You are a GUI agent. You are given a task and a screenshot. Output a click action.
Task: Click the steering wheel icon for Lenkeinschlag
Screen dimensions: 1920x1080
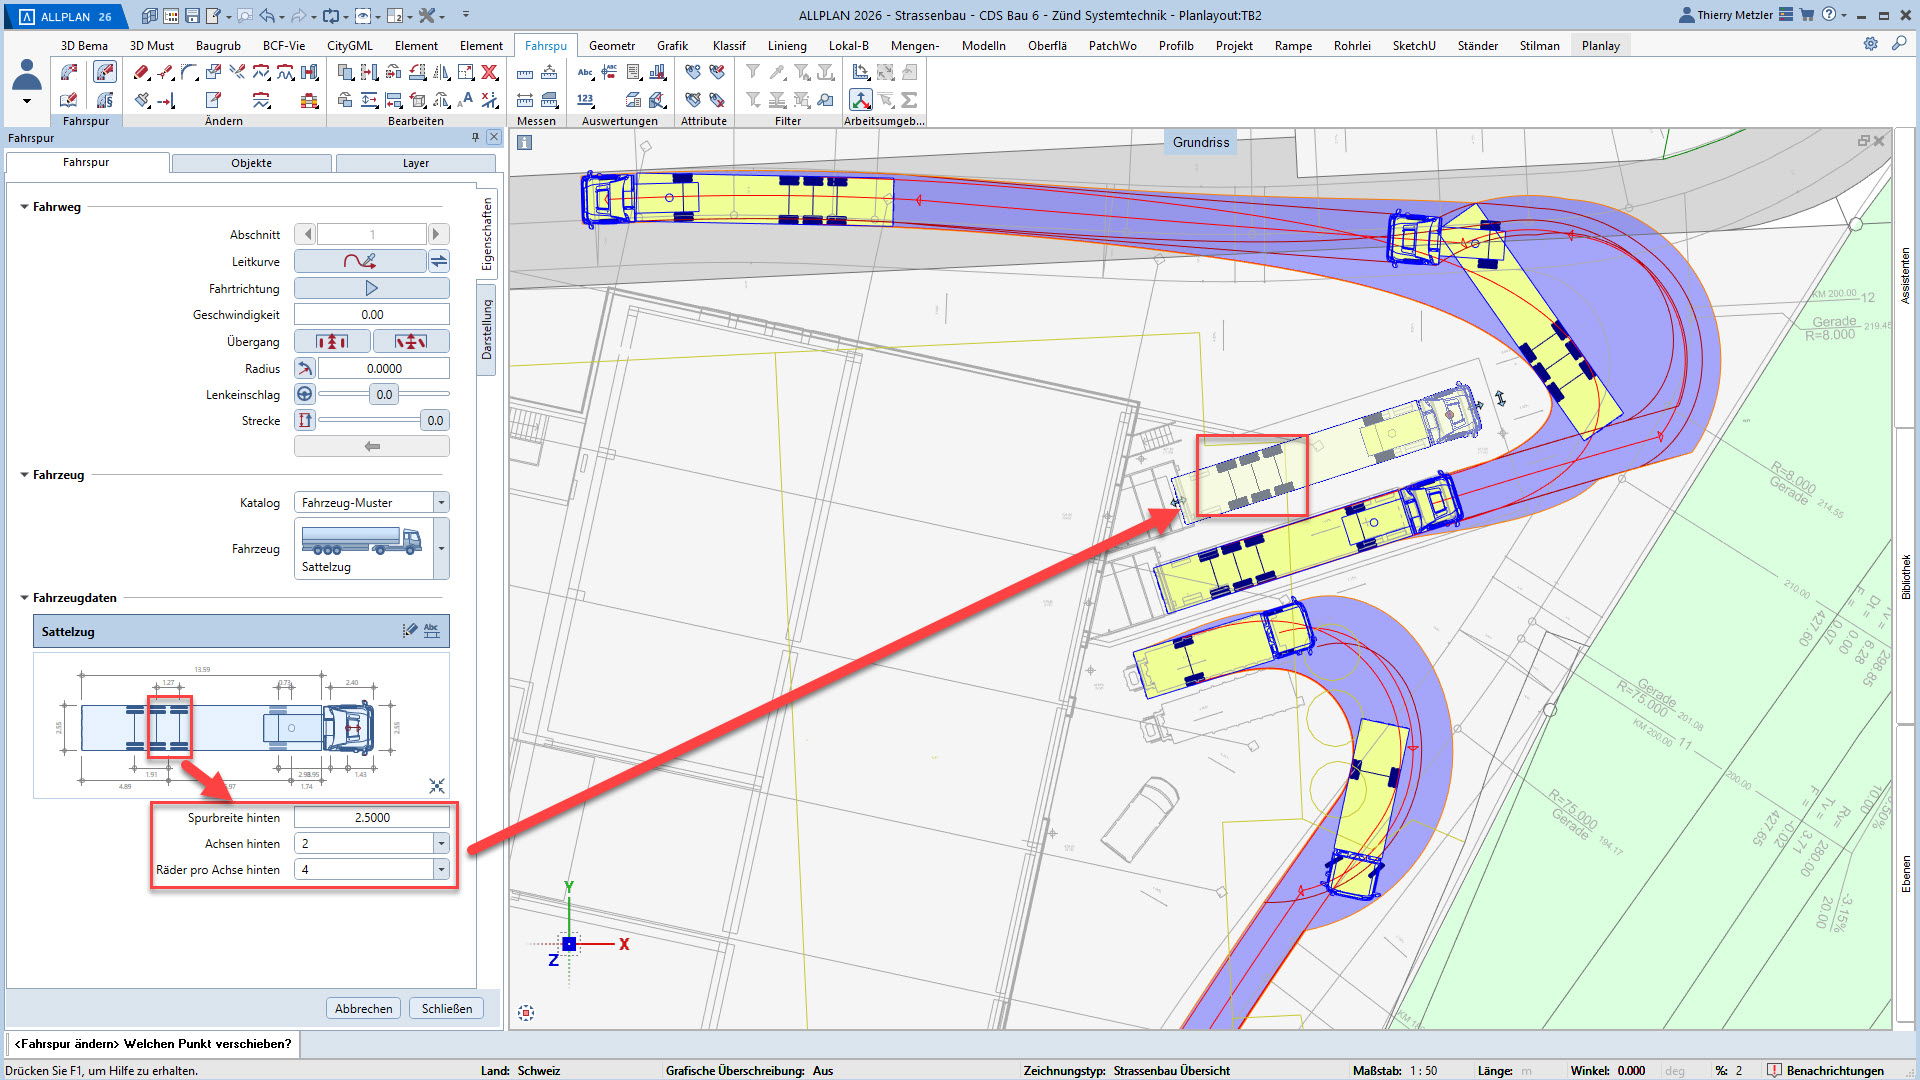click(305, 394)
